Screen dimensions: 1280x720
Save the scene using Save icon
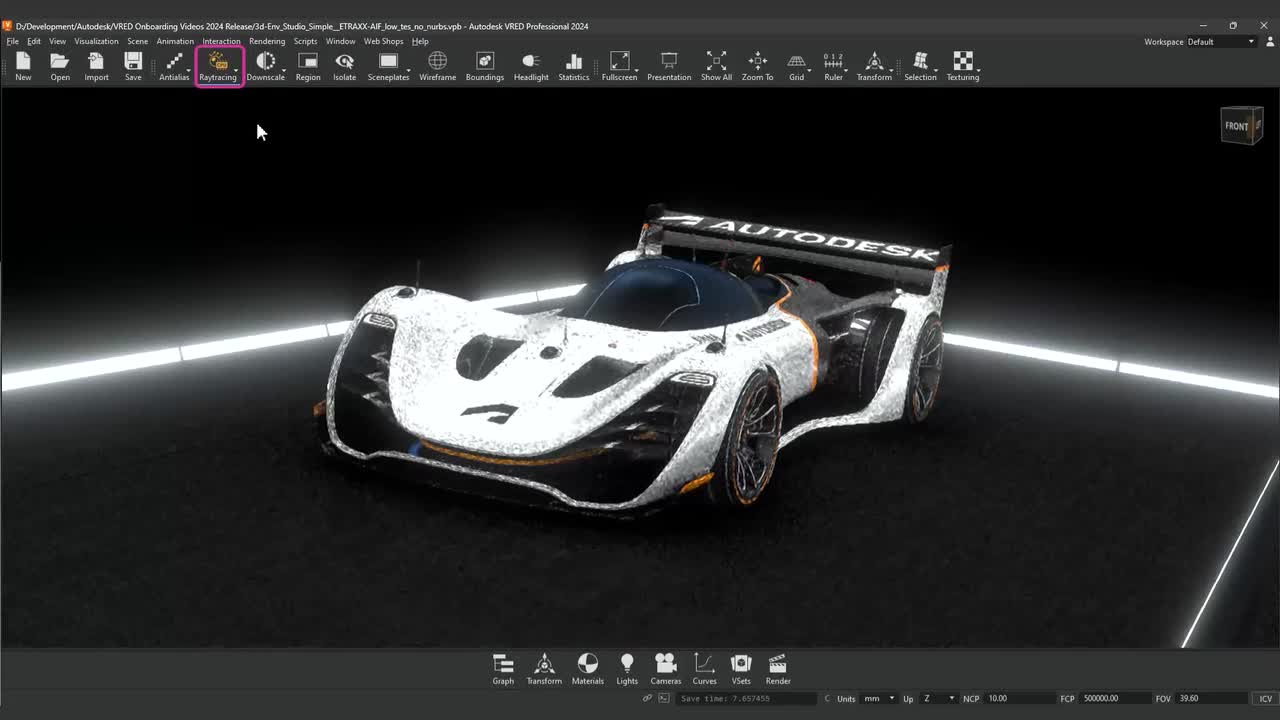coord(133,66)
